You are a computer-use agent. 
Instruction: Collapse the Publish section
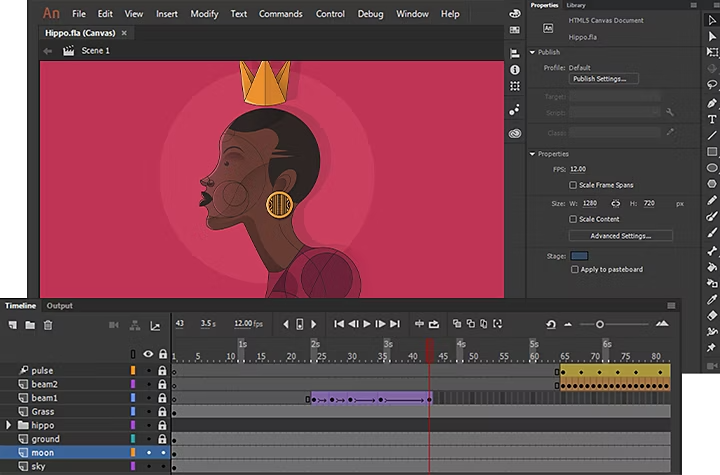tap(533, 52)
